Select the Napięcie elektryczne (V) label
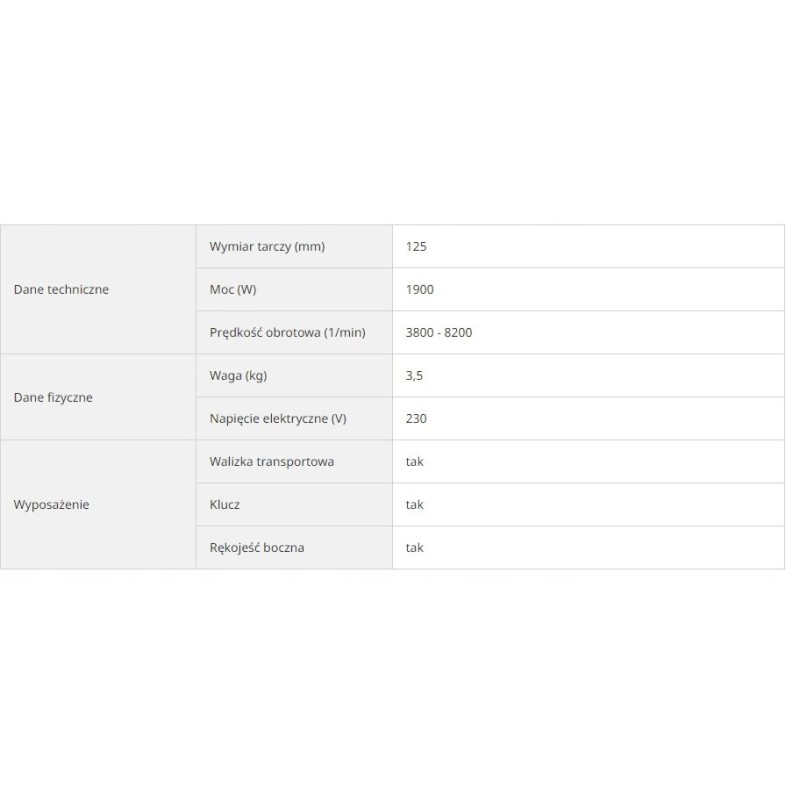800x800 pixels. tap(277, 419)
